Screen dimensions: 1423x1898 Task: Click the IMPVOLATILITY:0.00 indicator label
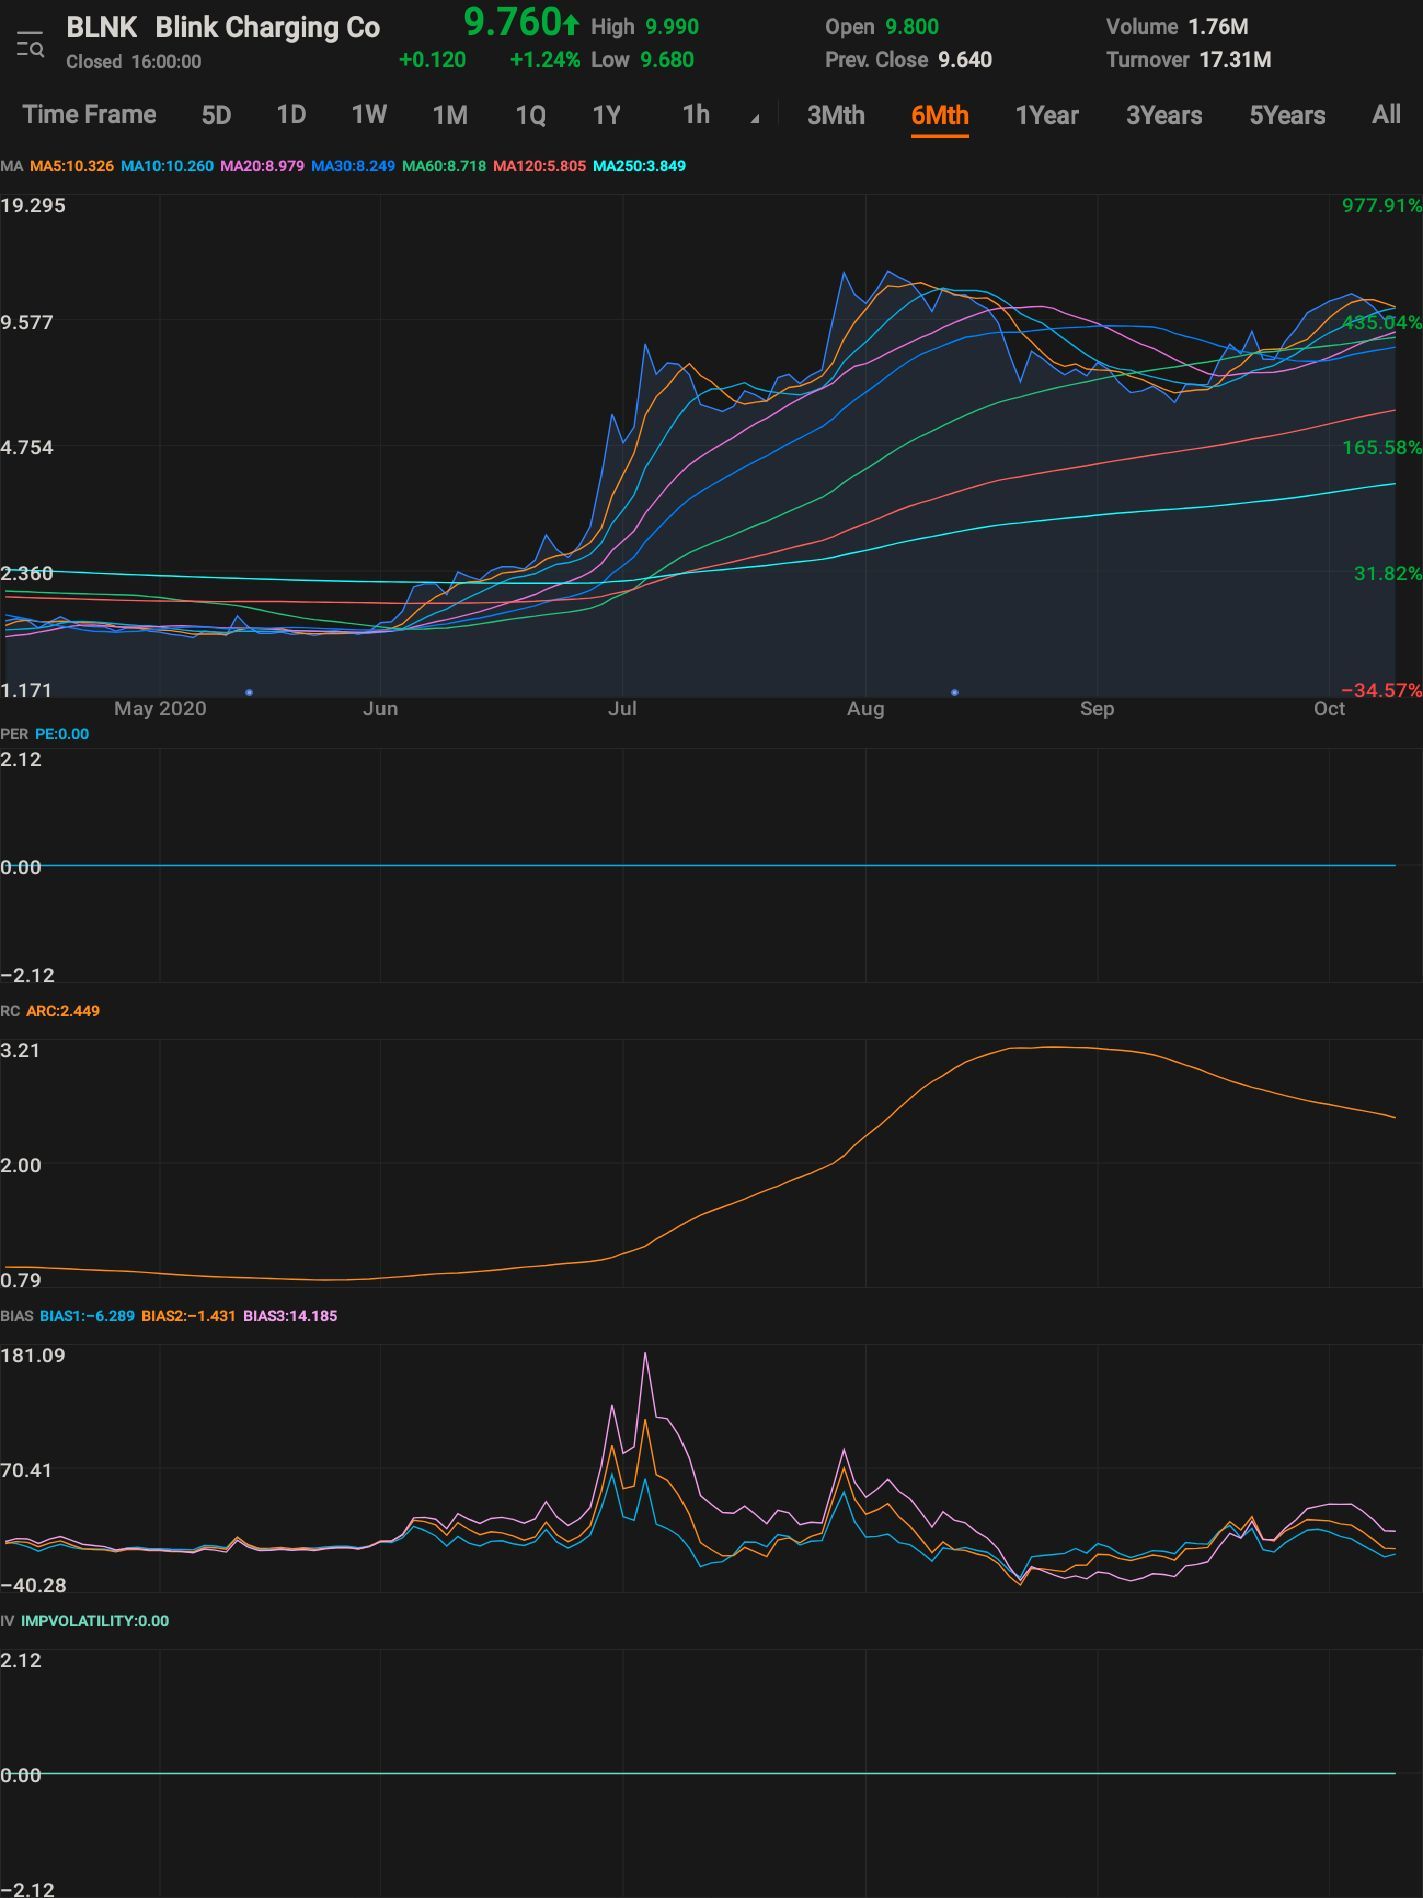(95, 1621)
